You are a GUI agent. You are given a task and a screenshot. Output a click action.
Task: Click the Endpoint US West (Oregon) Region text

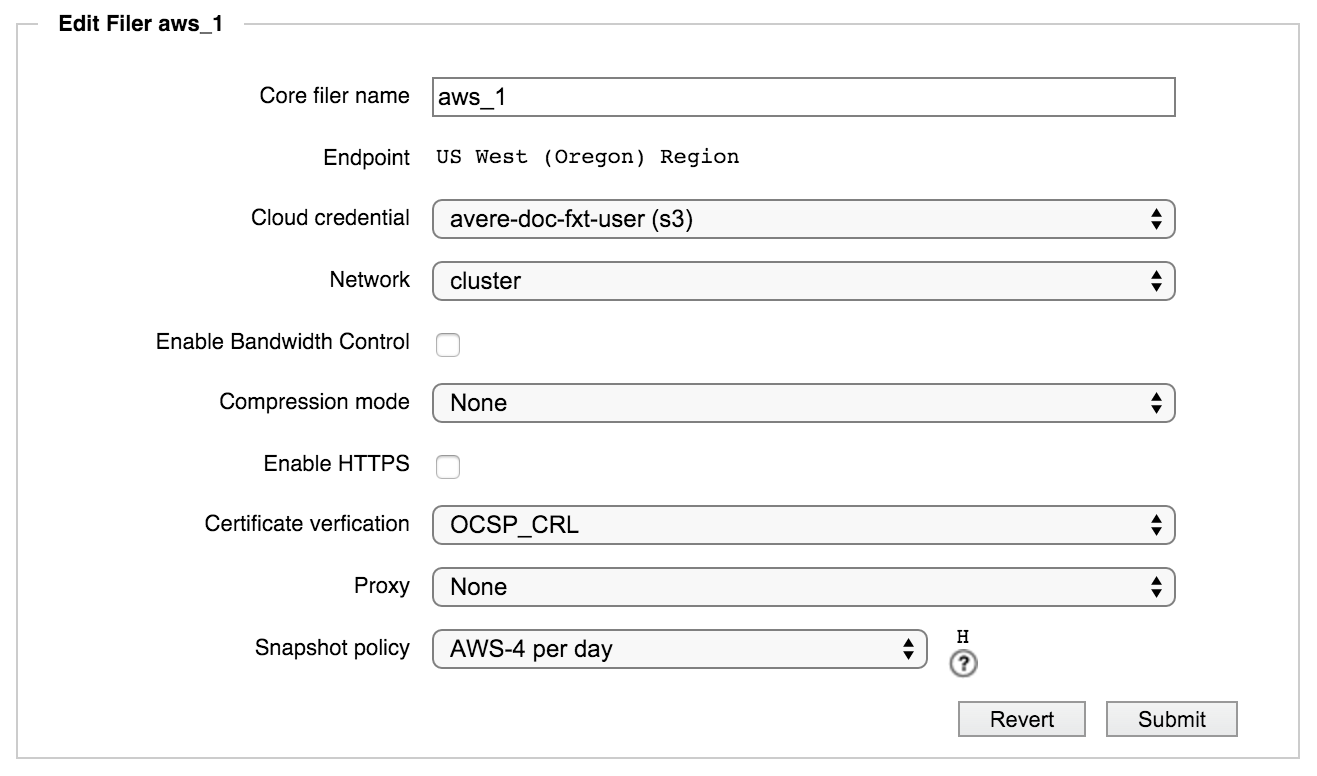pyautogui.click(x=588, y=157)
